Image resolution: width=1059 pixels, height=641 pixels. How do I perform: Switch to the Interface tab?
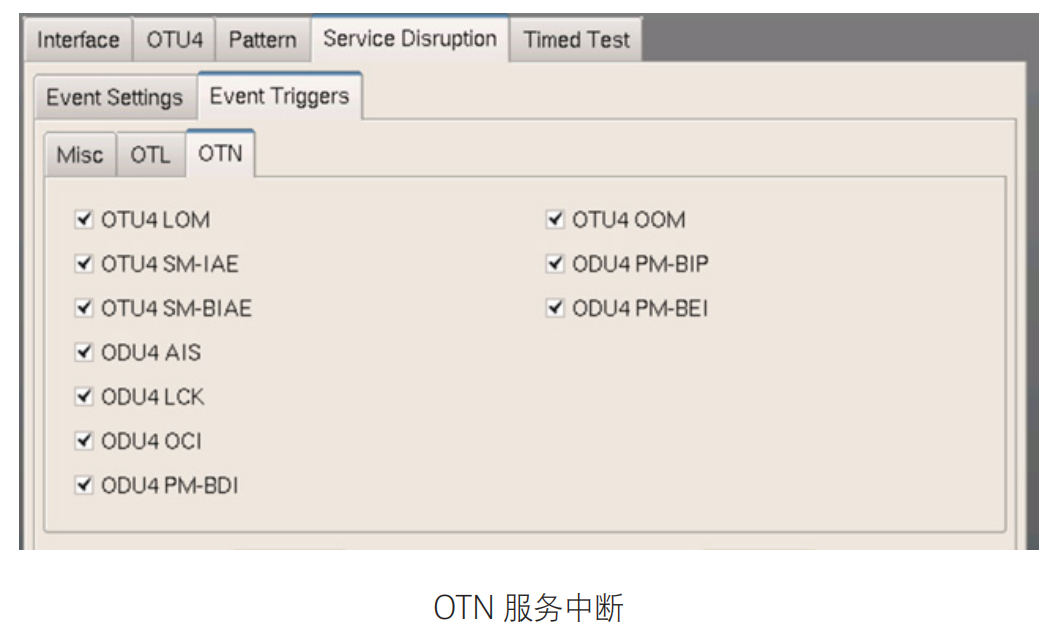coord(78,40)
